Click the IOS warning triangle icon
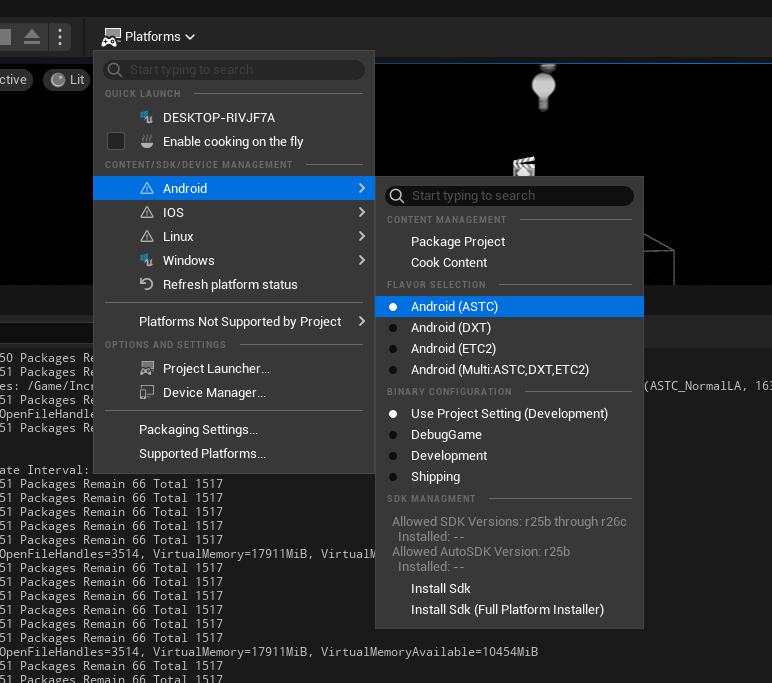Viewport: 772px width, 683px height. [147, 212]
